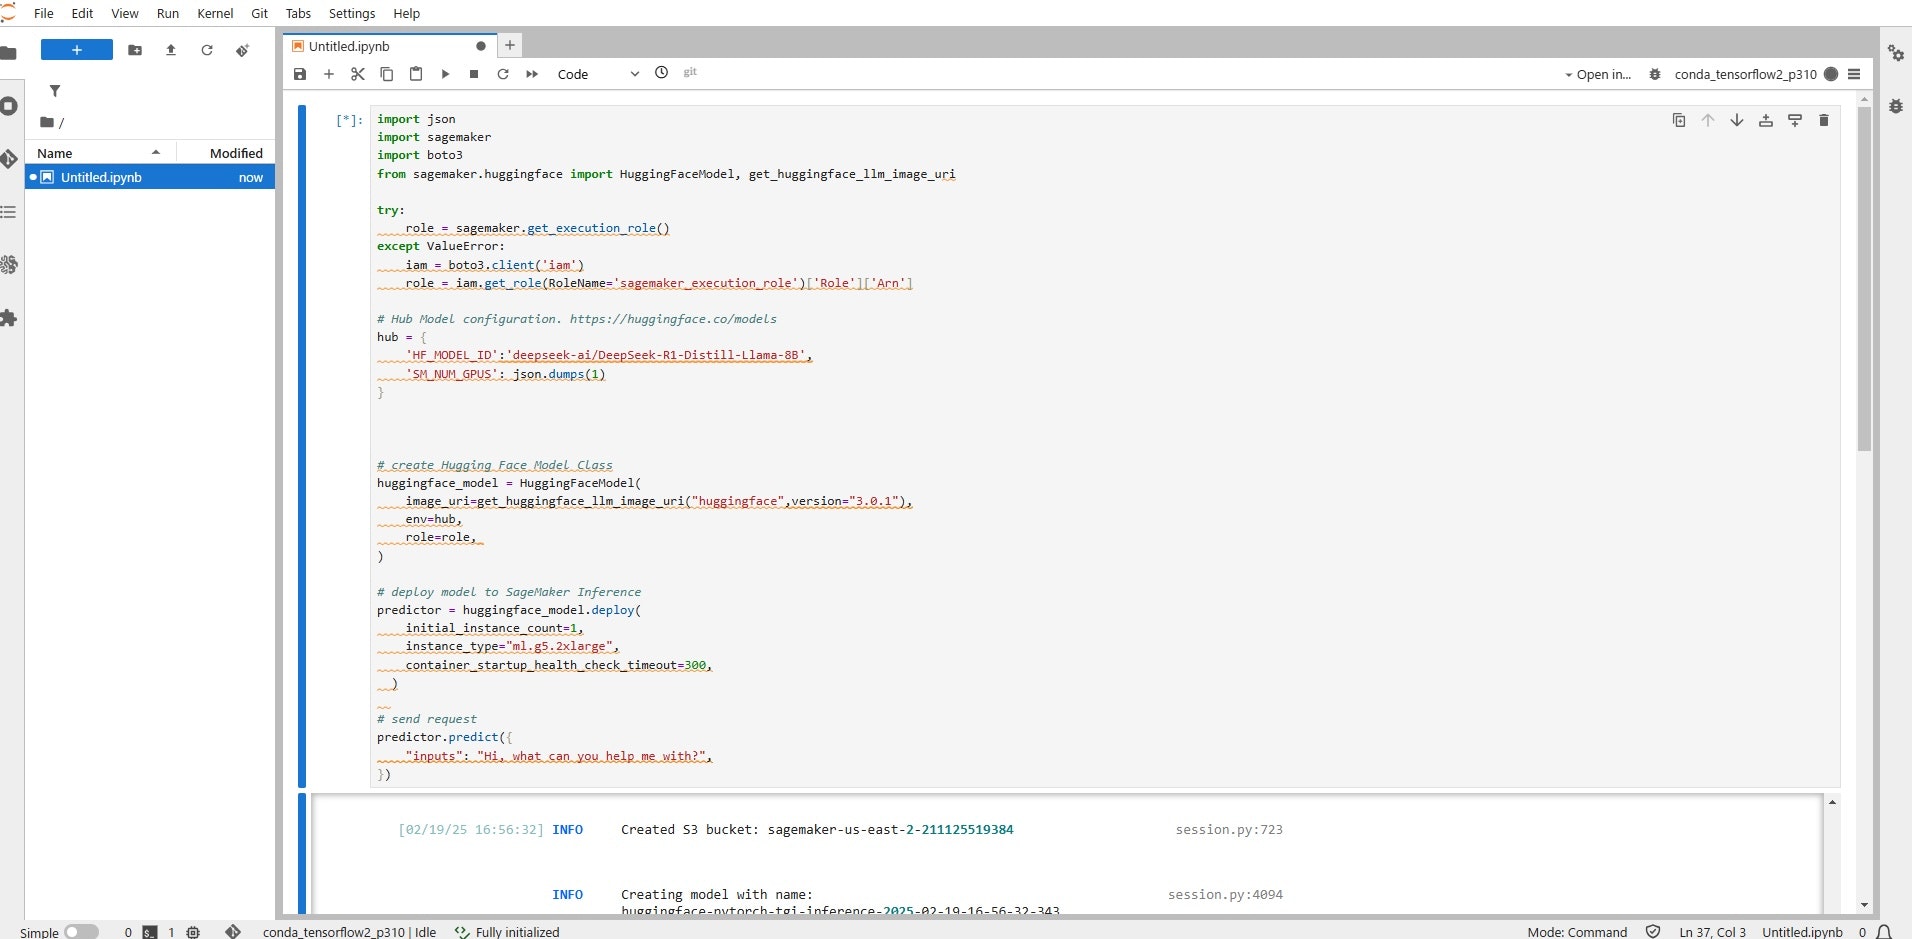Select the Untitled.ipynb notebook tab
This screenshot has height=939, width=1912.
pos(390,46)
